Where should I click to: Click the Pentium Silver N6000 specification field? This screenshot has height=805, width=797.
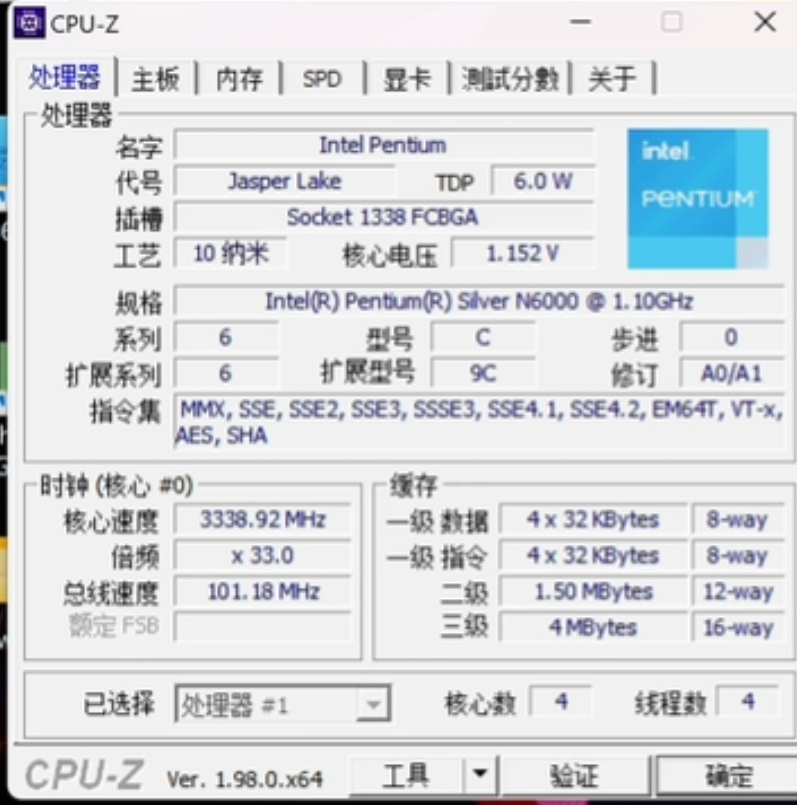[x=479, y=301]
